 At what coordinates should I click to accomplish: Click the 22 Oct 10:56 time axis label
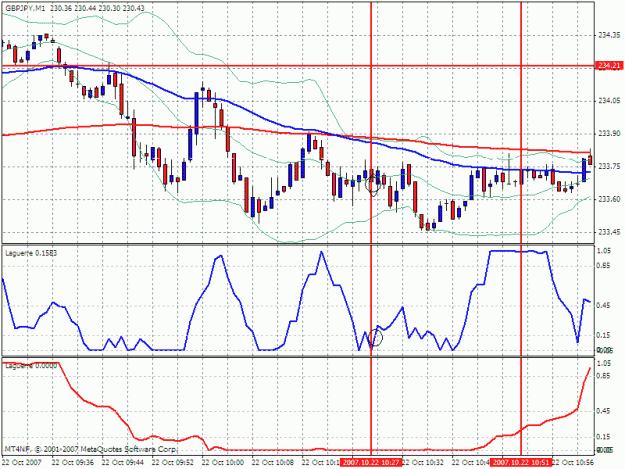tap(573, 462)
